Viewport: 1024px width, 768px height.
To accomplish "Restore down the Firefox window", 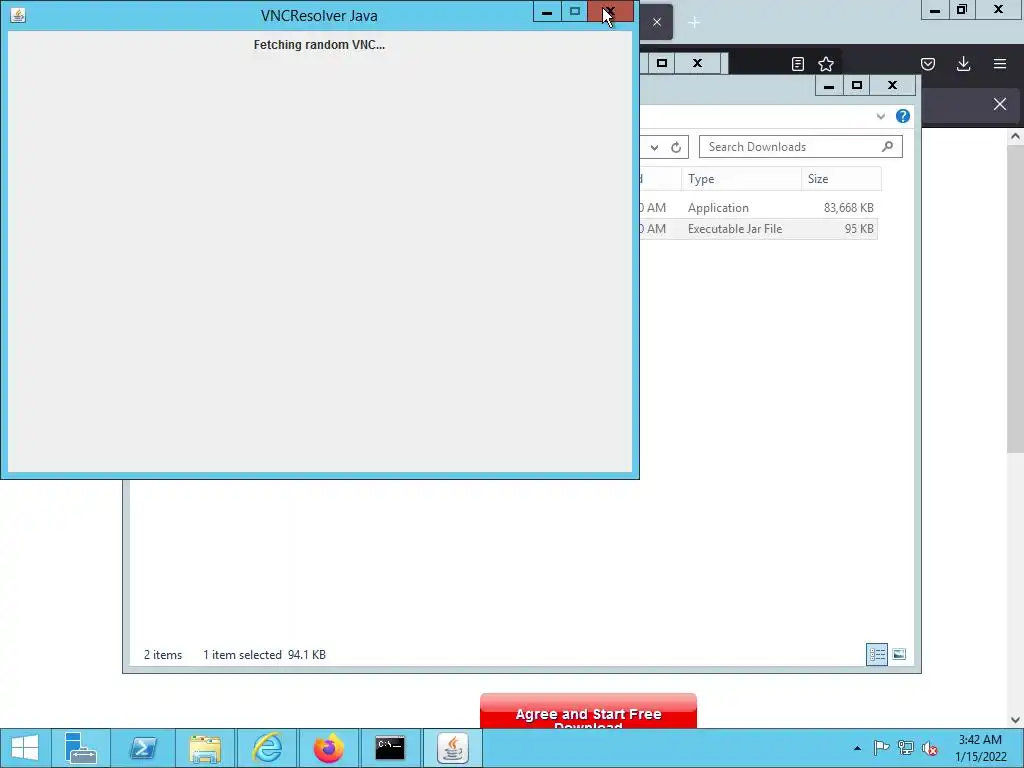I will (x=962, y=10).
